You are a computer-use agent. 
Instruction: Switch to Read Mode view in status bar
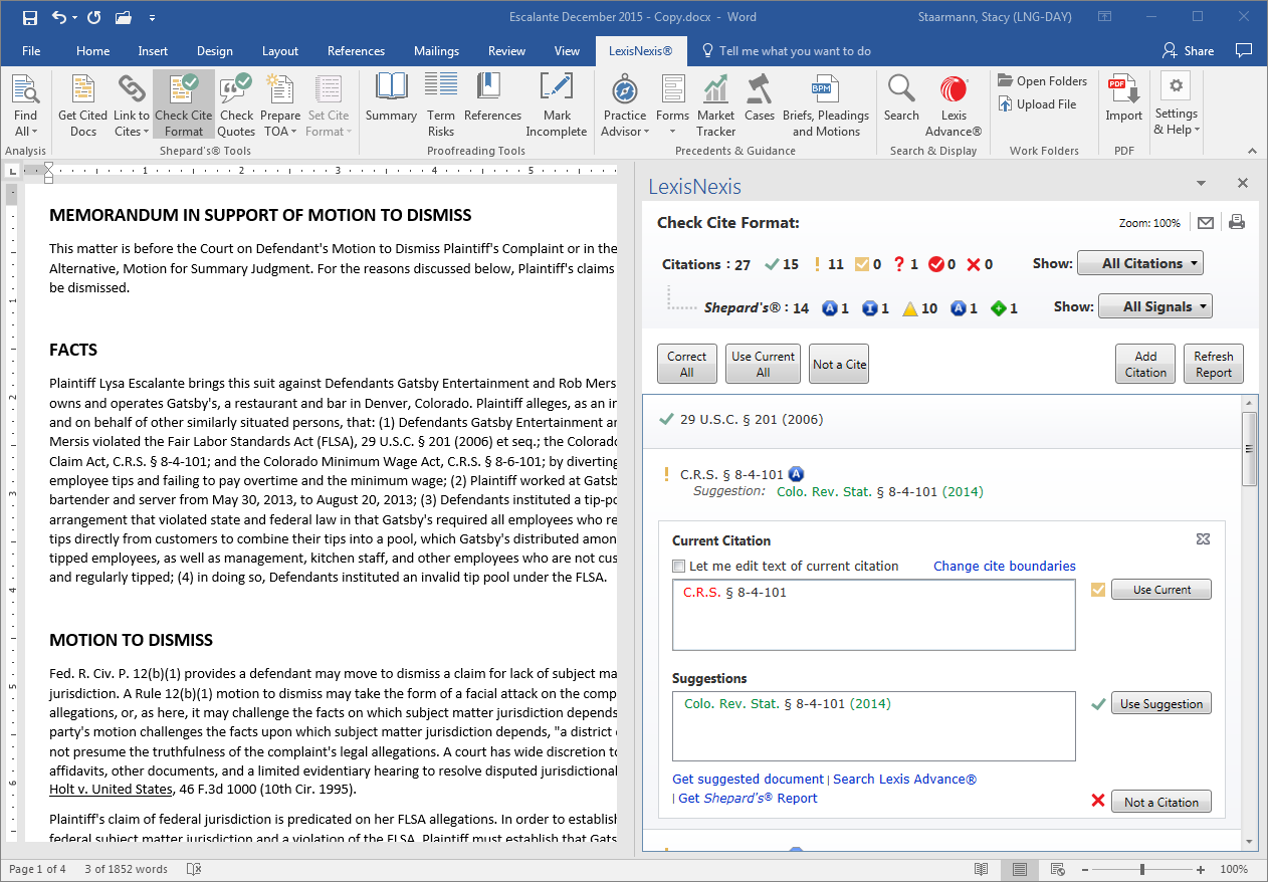(x=982, y=869)
